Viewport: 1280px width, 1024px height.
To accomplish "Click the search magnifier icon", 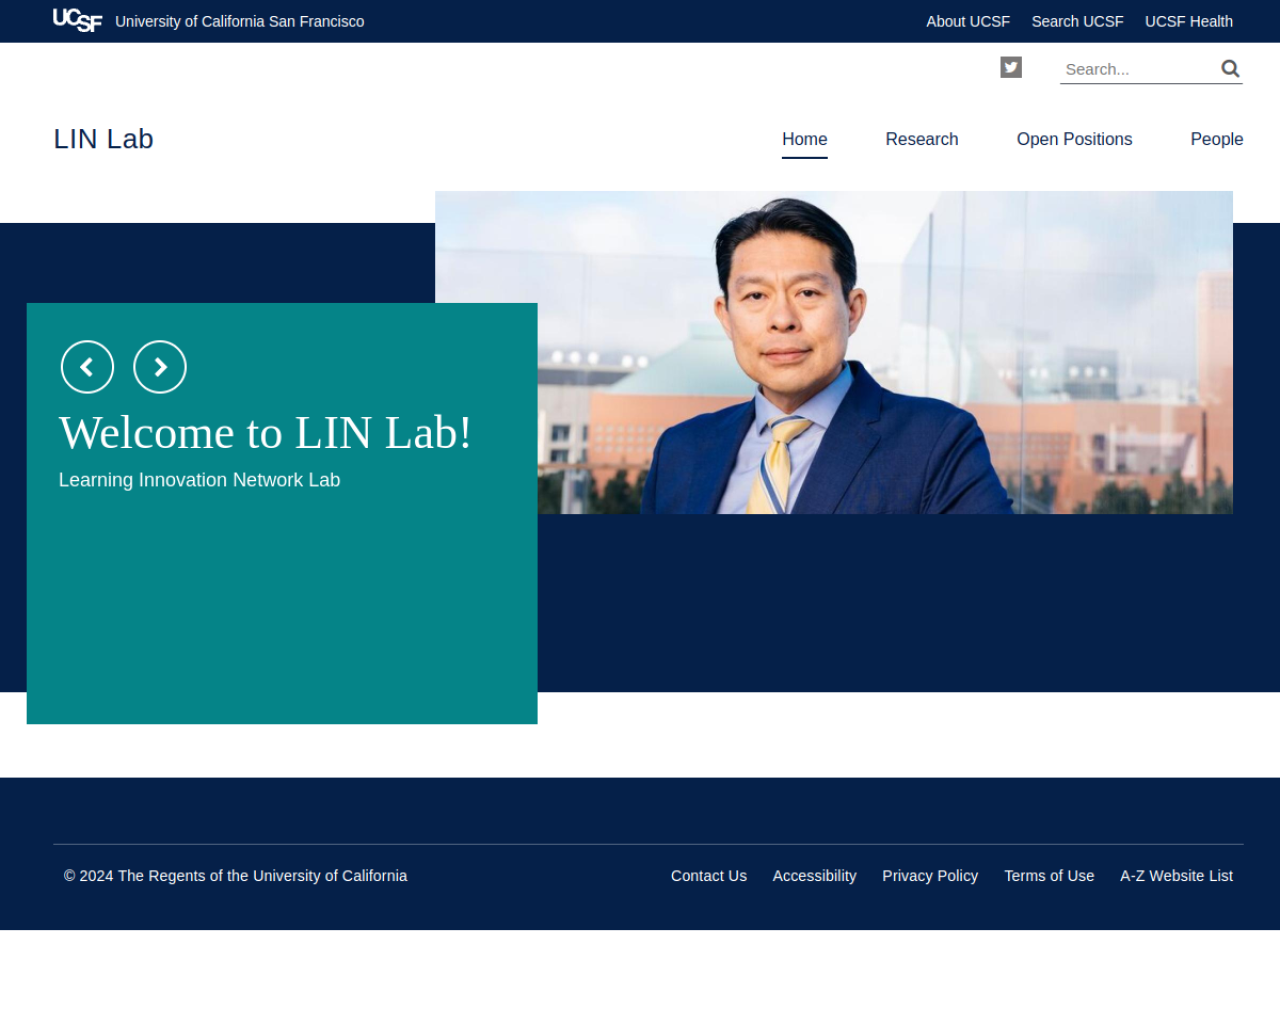I will [1230, 68].
